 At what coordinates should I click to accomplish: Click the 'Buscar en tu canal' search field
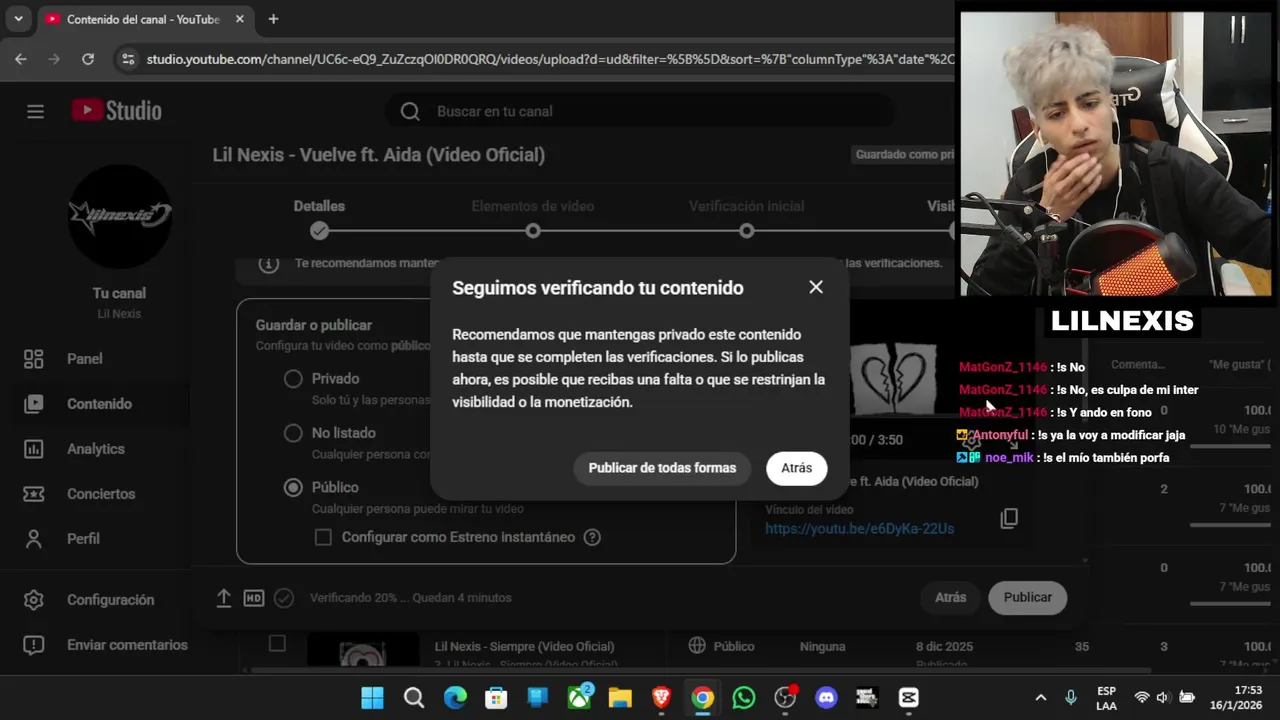(640, 111)
